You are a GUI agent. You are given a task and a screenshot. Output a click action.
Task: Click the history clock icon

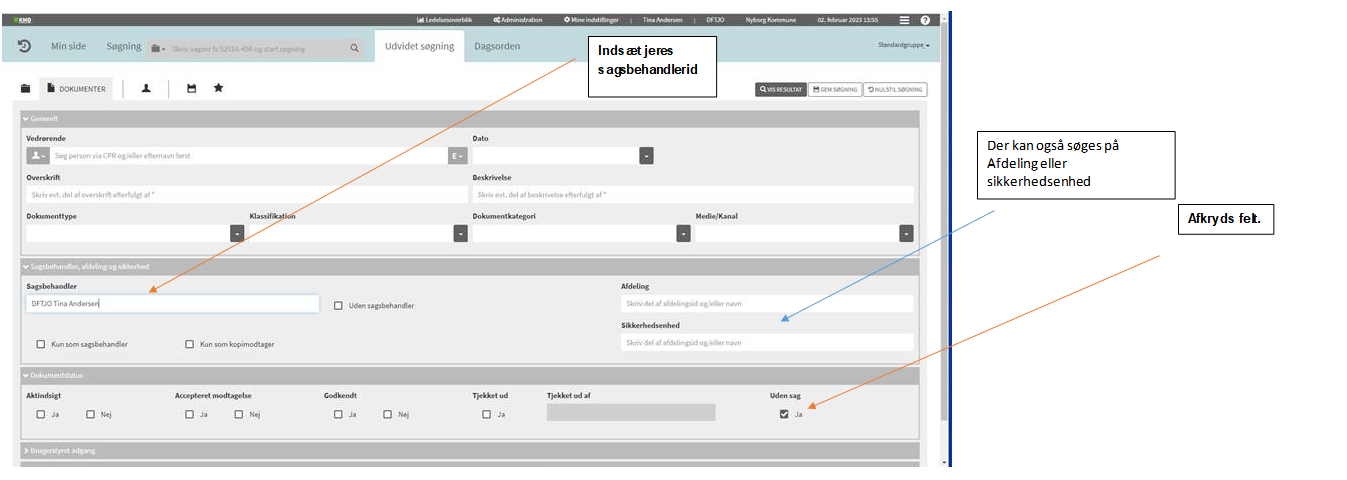coord(24,46)
